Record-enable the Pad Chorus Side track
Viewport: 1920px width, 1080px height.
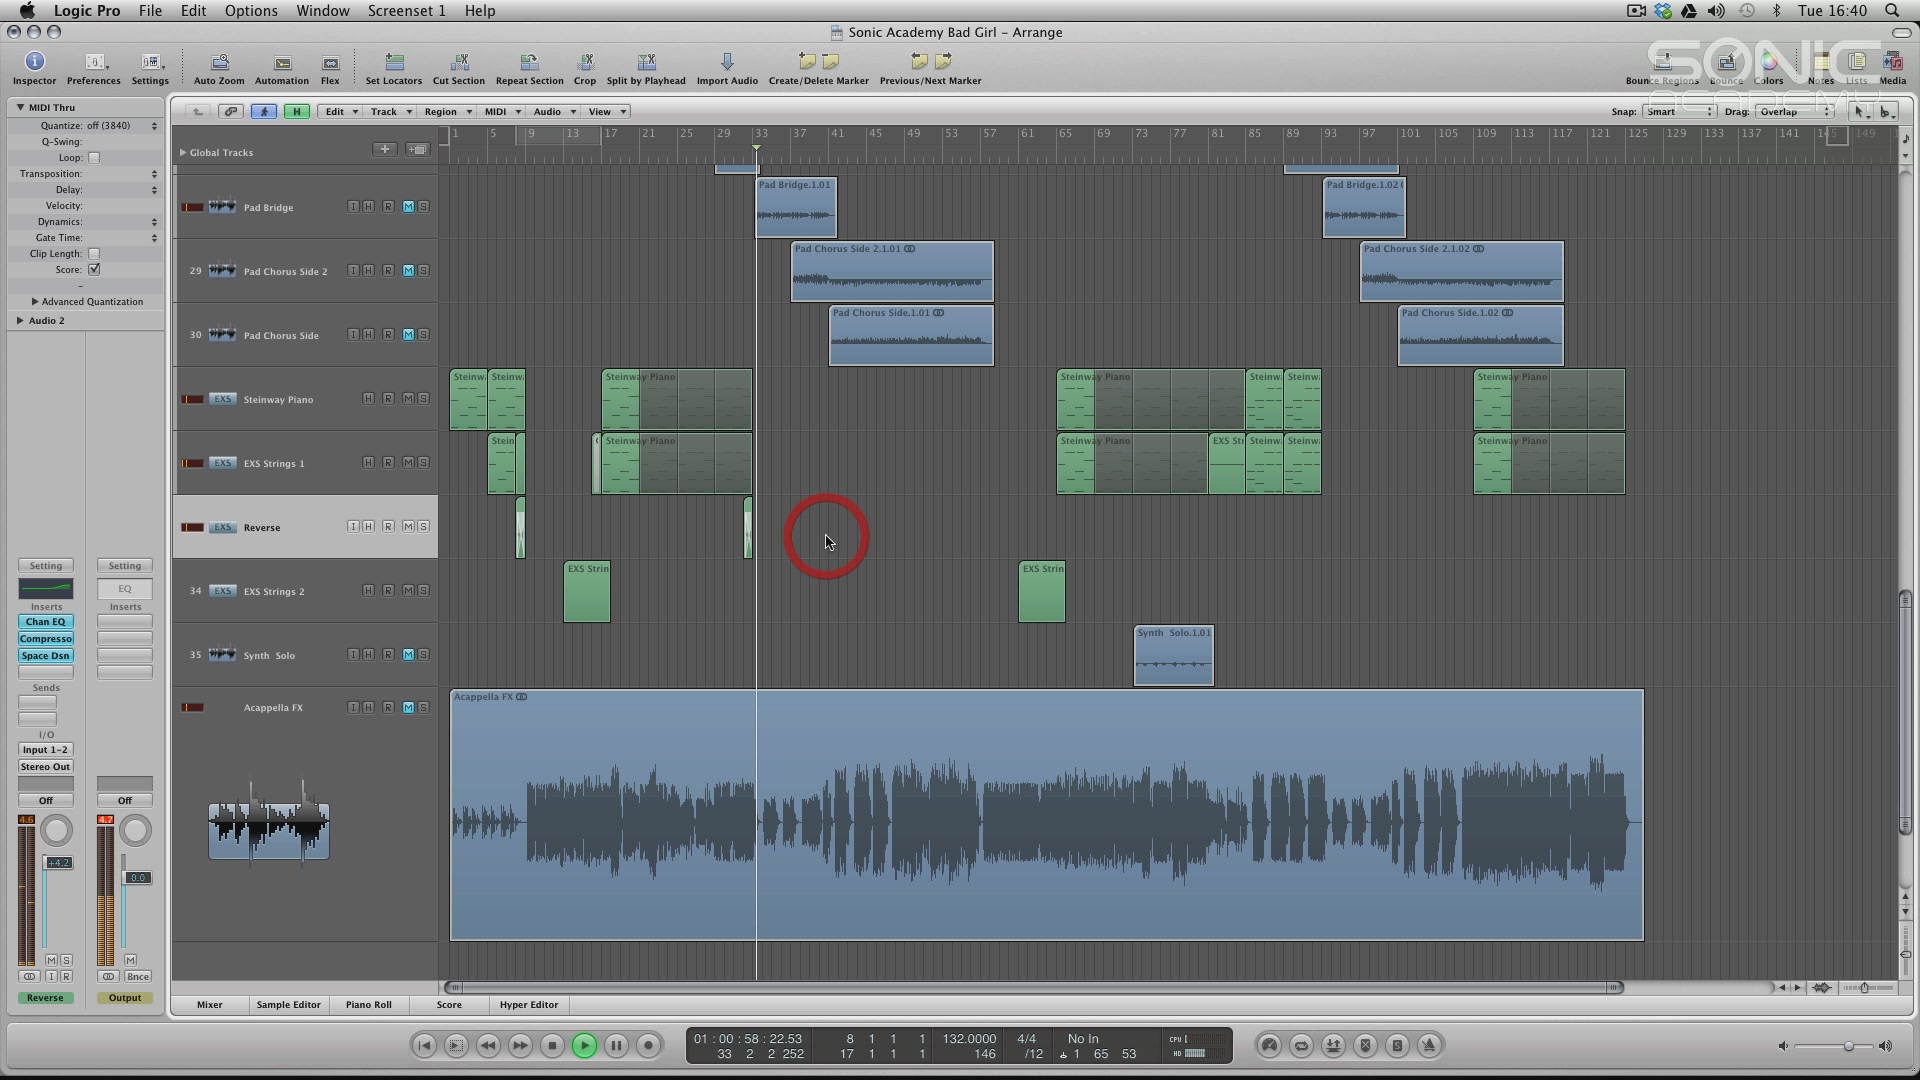click(388, 335)
